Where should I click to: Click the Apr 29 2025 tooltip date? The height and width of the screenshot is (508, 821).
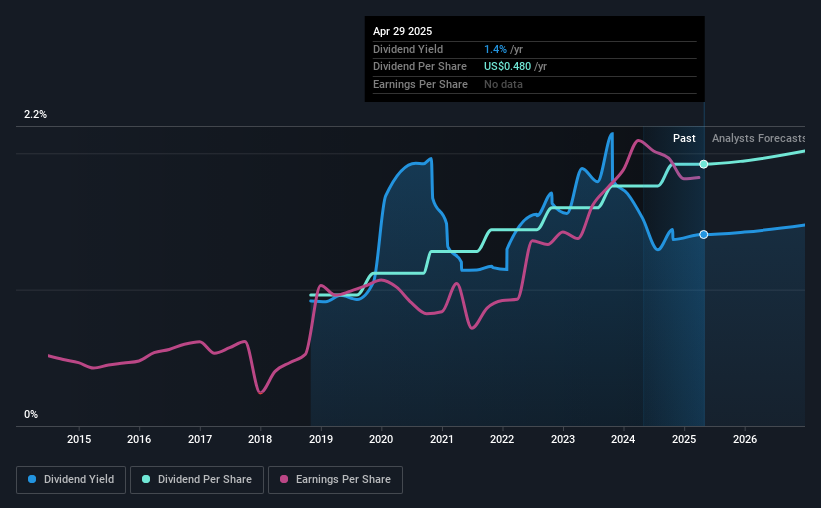pyautogui.click(x=403, y=31)
